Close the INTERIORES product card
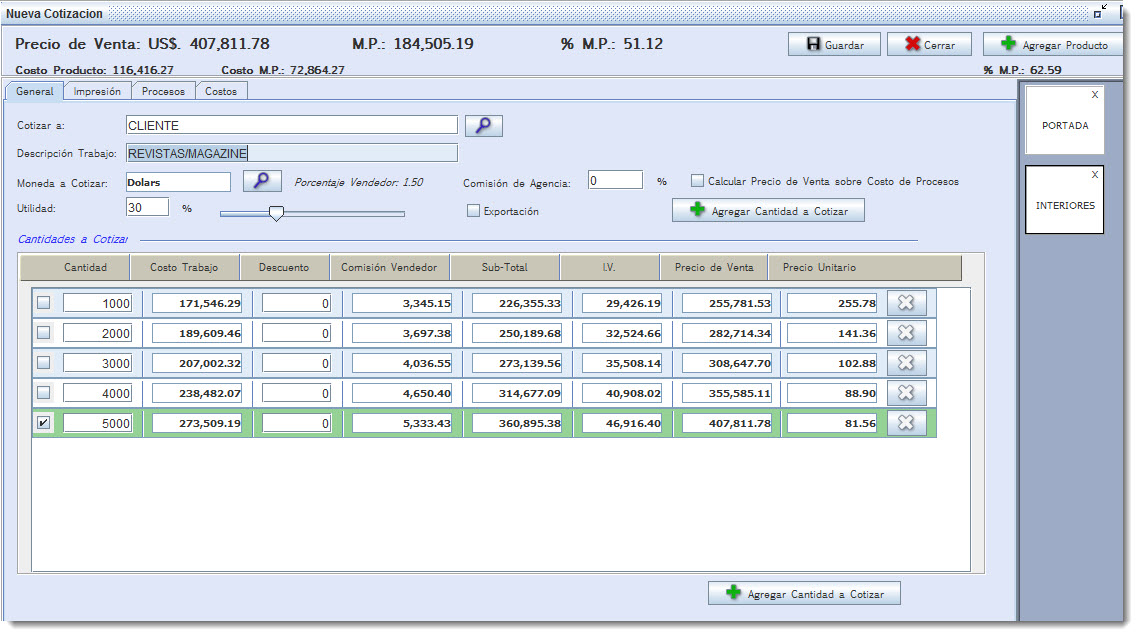Viewport: 1138px width, 636px height. point(1094,174)
